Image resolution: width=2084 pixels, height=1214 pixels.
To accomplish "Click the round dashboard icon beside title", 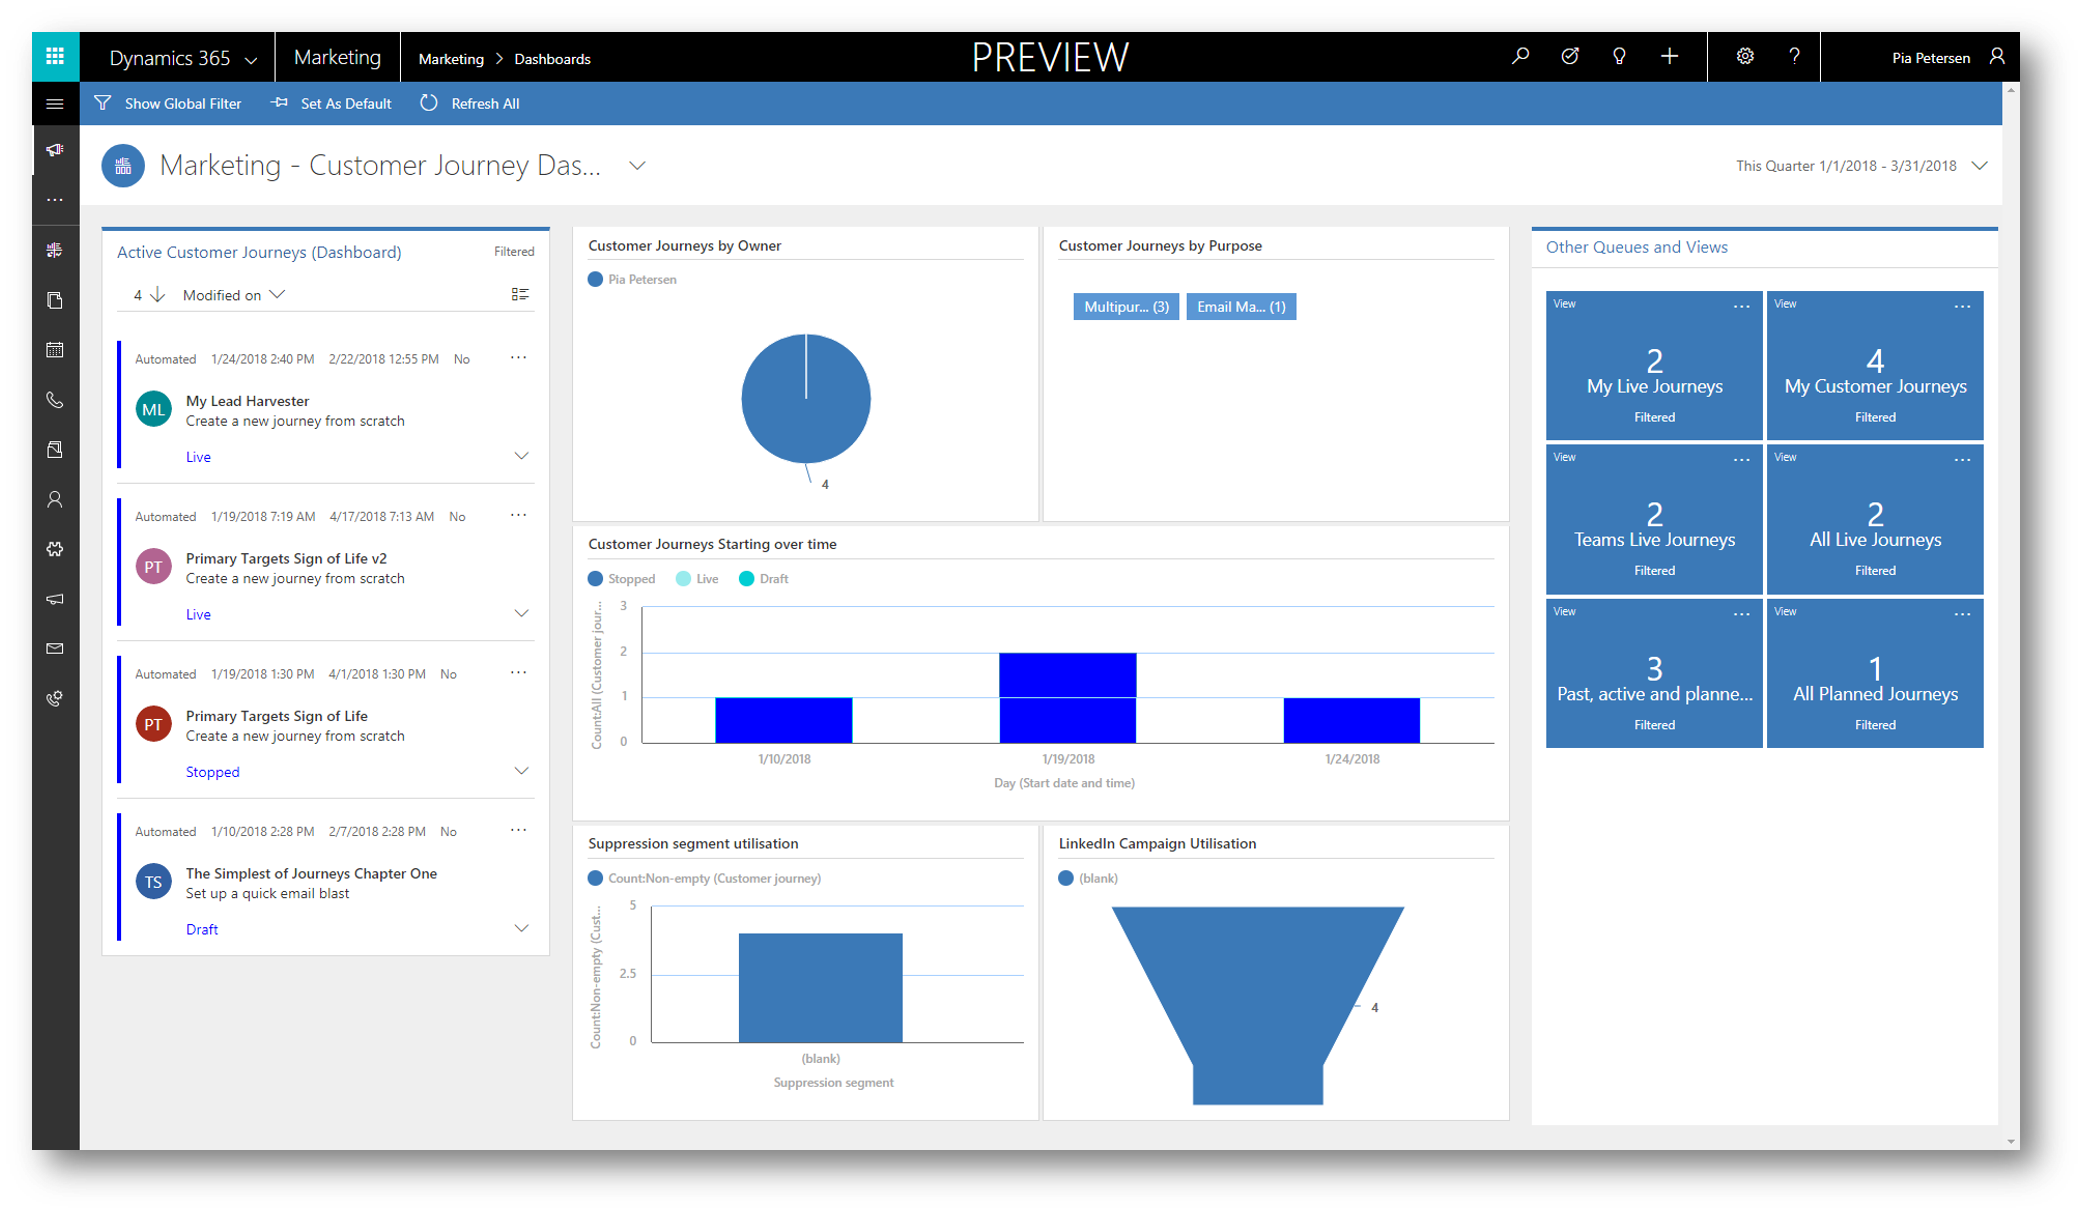I will [123, 166].
